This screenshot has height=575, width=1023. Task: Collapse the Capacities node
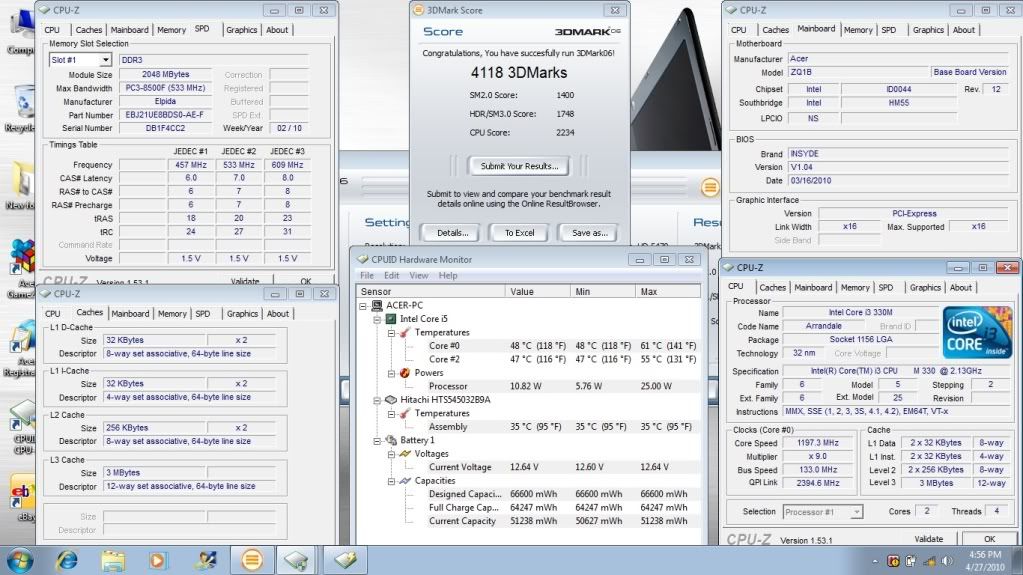(x=391, y=481)
